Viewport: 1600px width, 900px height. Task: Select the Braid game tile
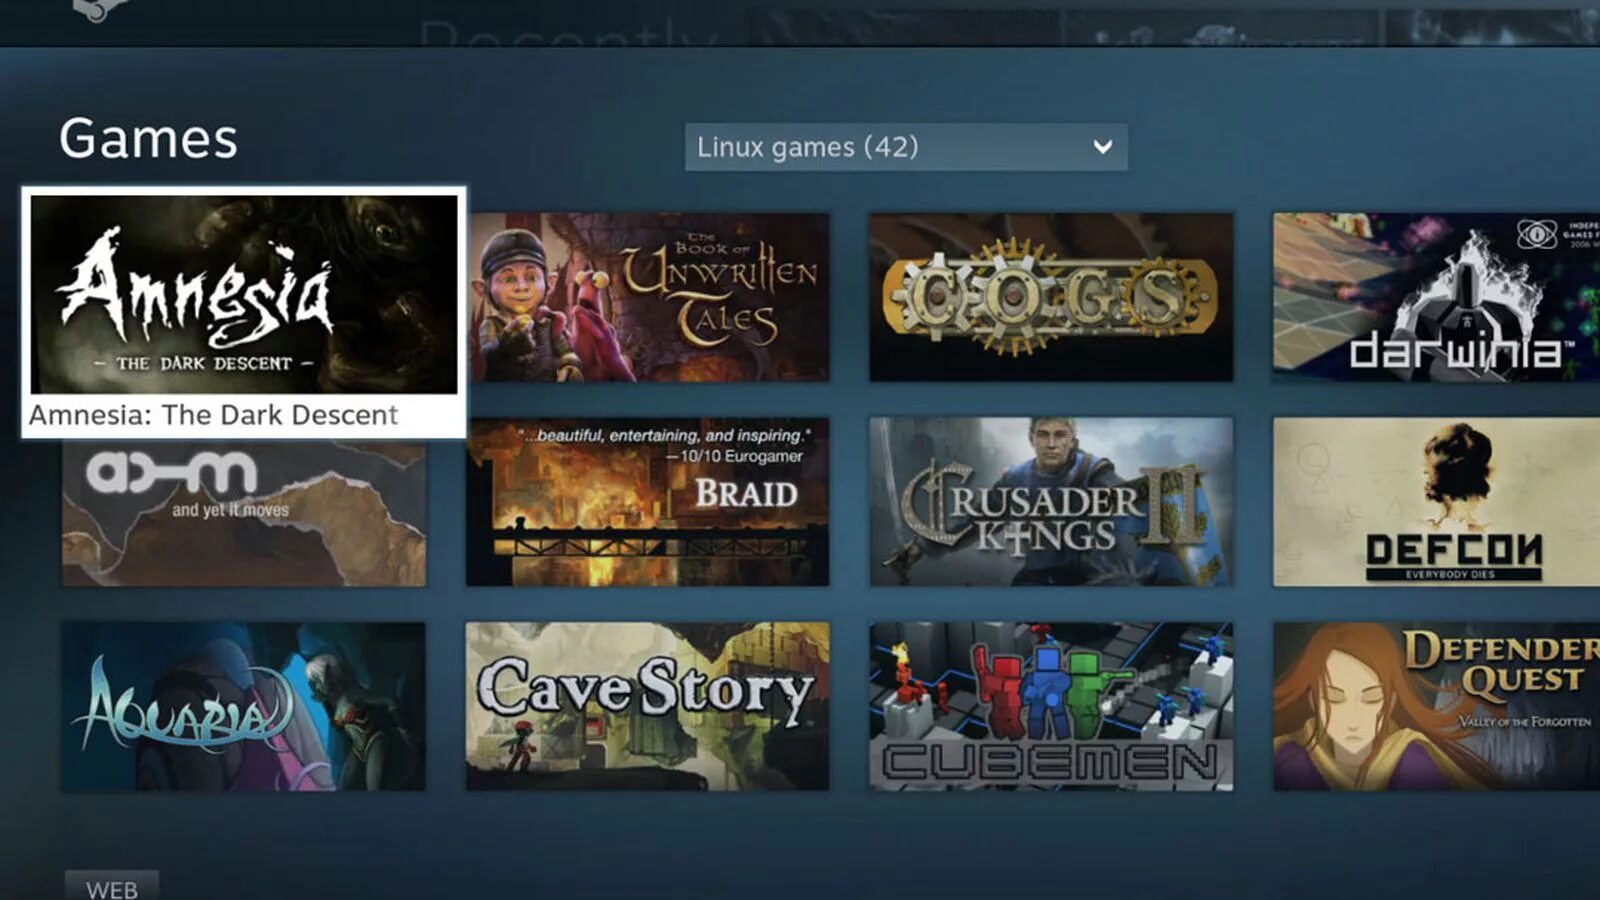648,502
